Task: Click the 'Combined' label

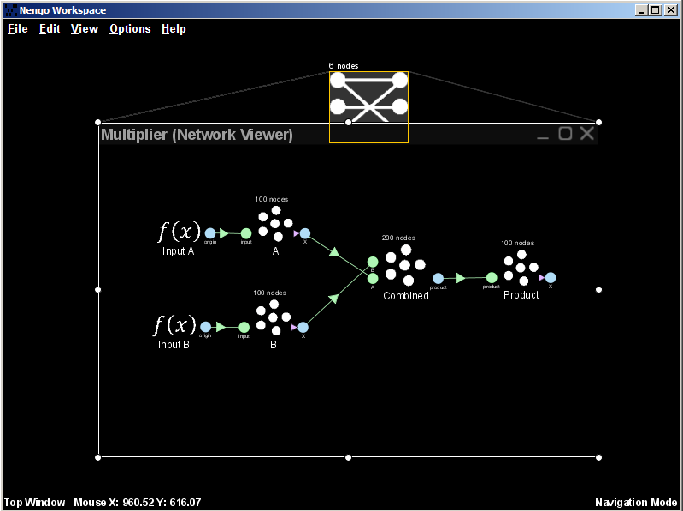Action: tap(406, 295)
